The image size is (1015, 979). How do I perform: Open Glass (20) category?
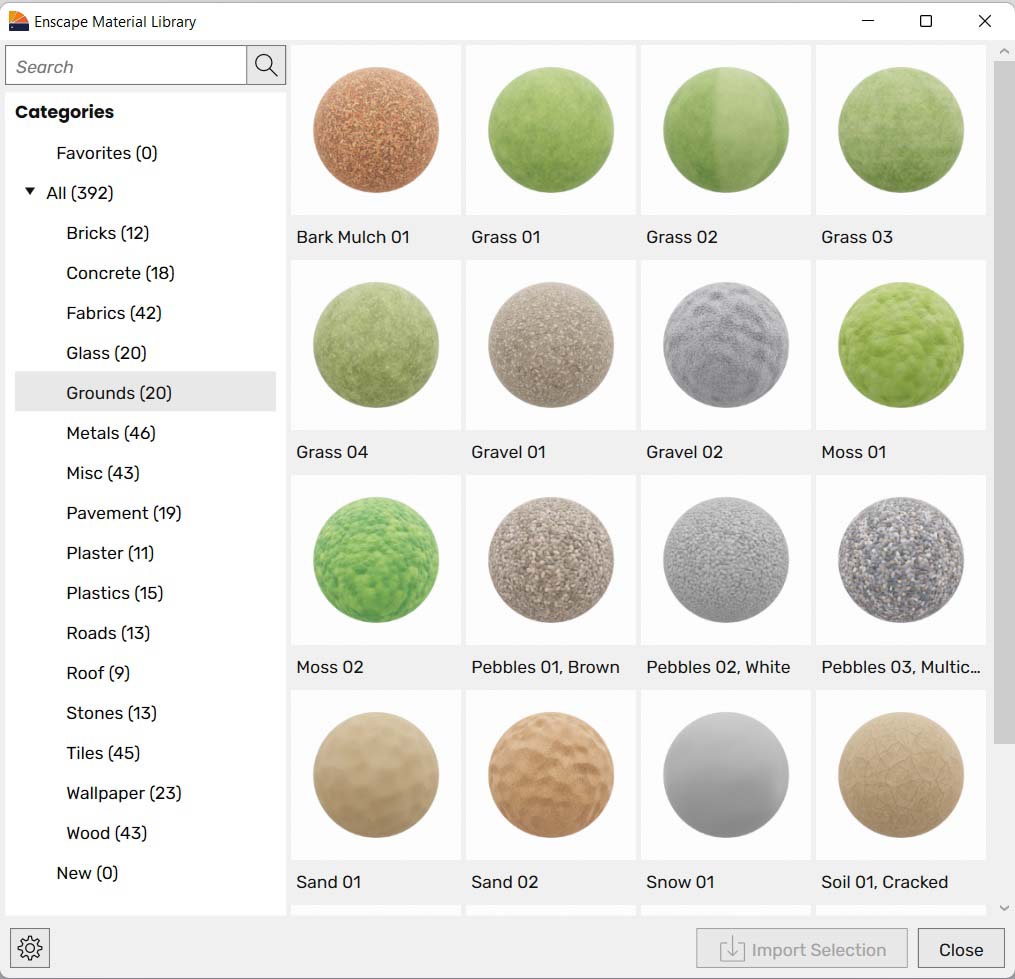[106, 354]
